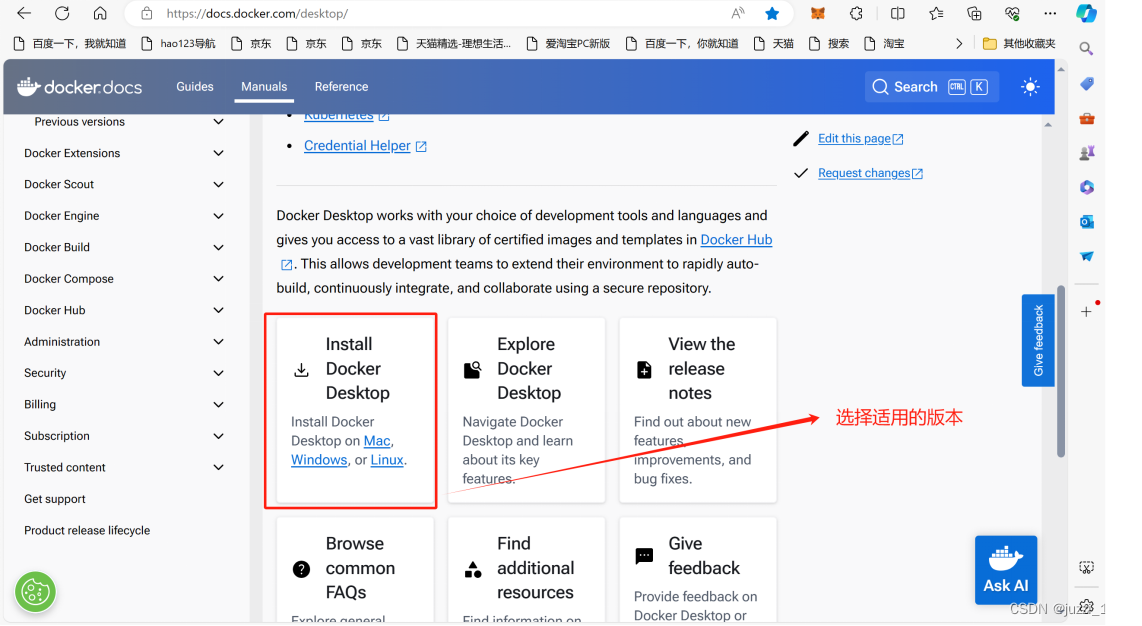Expand the Subscription chevron
The image size is (1142, 626).
(218, 436)
